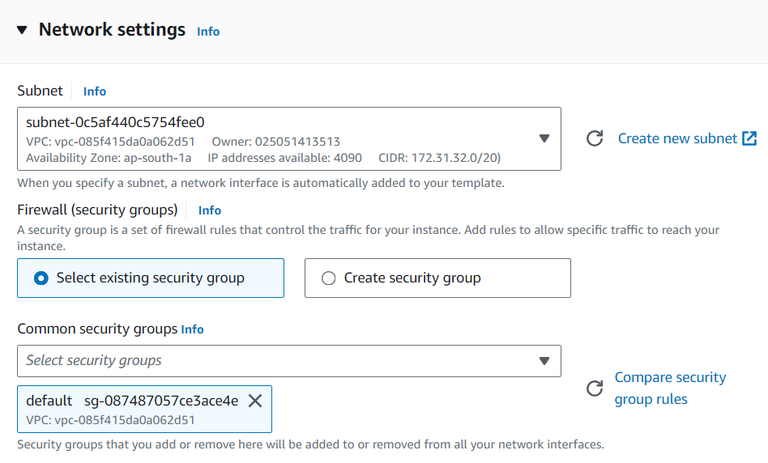Viewport: 768px width, 463px height.
Task: Remove default sg-087487057ce3ace4e security group
Action: pos(255,400)
